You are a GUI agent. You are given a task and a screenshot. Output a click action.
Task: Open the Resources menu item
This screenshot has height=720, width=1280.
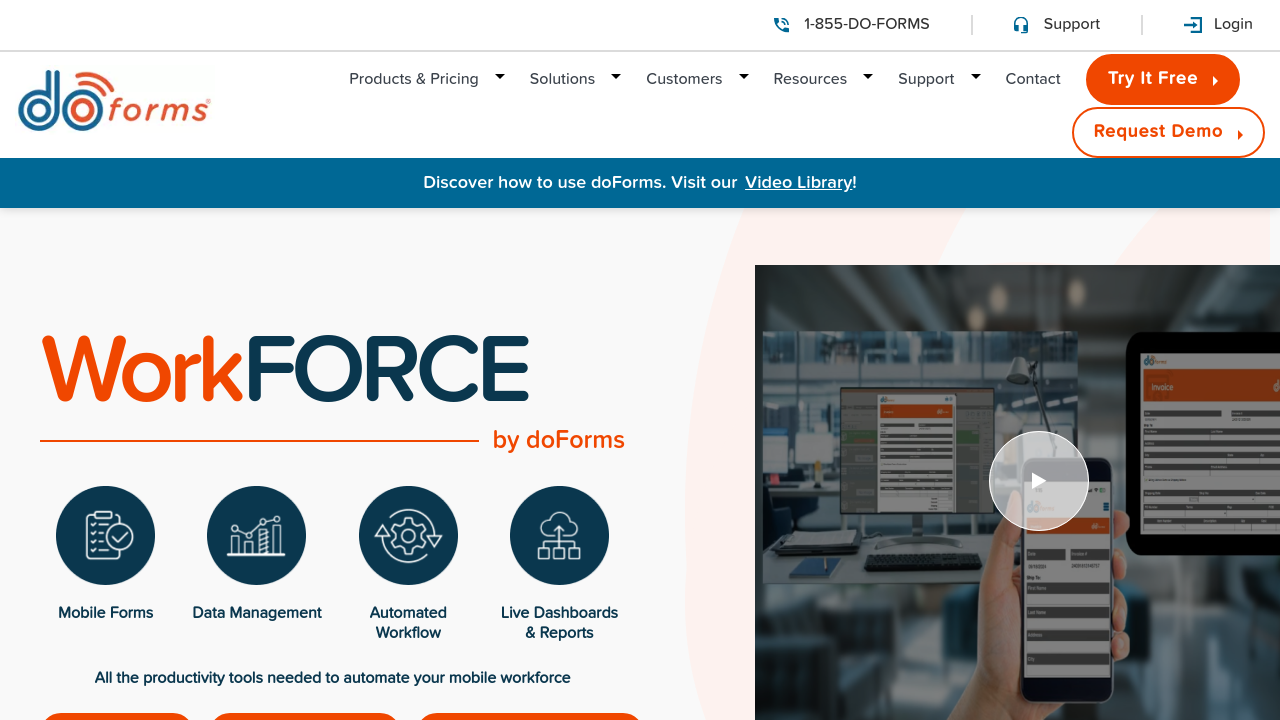pyautogui.click(x=810, y=79)
